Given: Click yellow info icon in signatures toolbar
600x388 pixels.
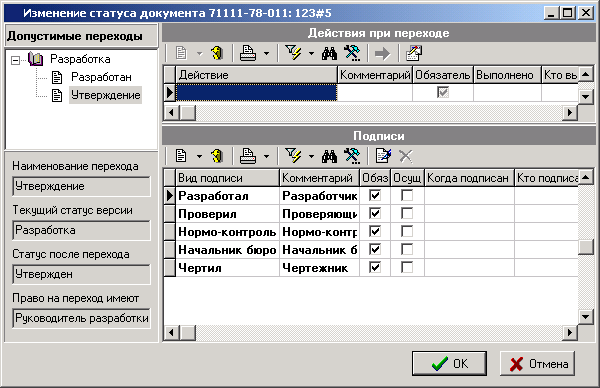Looking at the screenshot, I should (217, 156).
